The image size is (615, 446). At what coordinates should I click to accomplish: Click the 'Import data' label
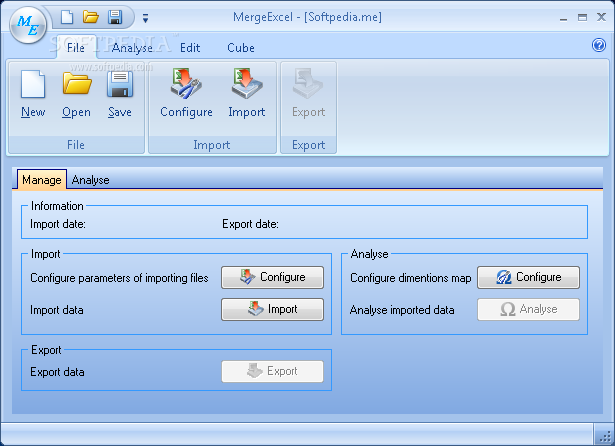click(56, 310)
